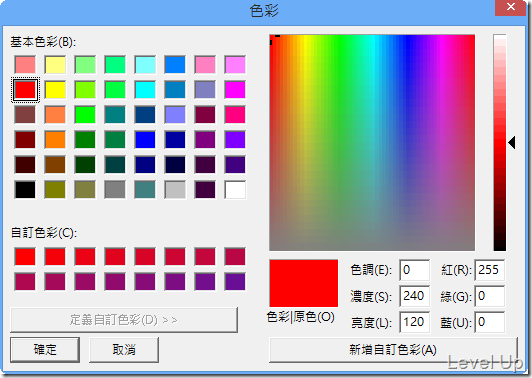Choose the salmon pink swatch above red
This screenshot has width=532, height=378.
[25, 65]
